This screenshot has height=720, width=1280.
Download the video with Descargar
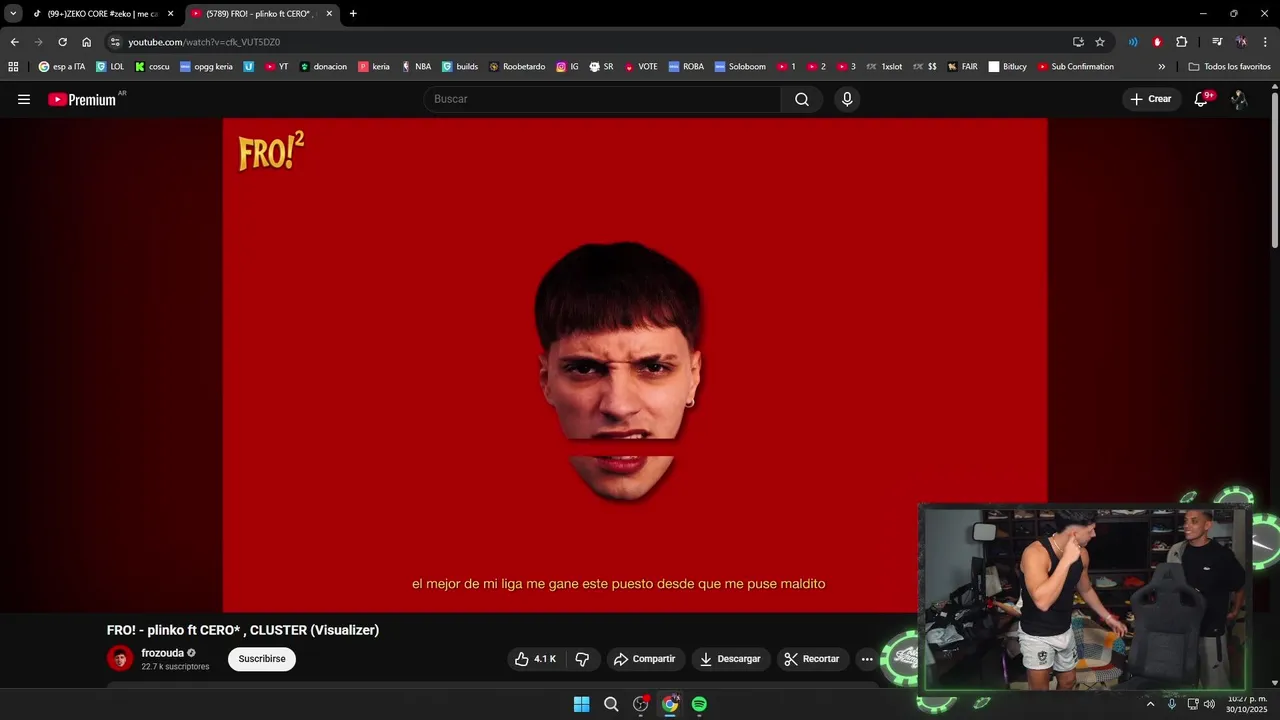click(x=731, y=659)
